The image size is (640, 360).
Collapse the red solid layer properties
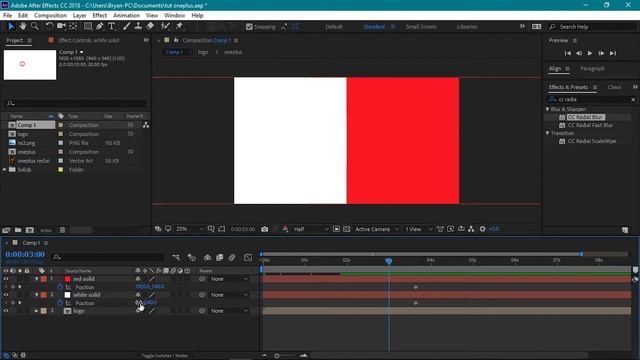tap(36, 279)
